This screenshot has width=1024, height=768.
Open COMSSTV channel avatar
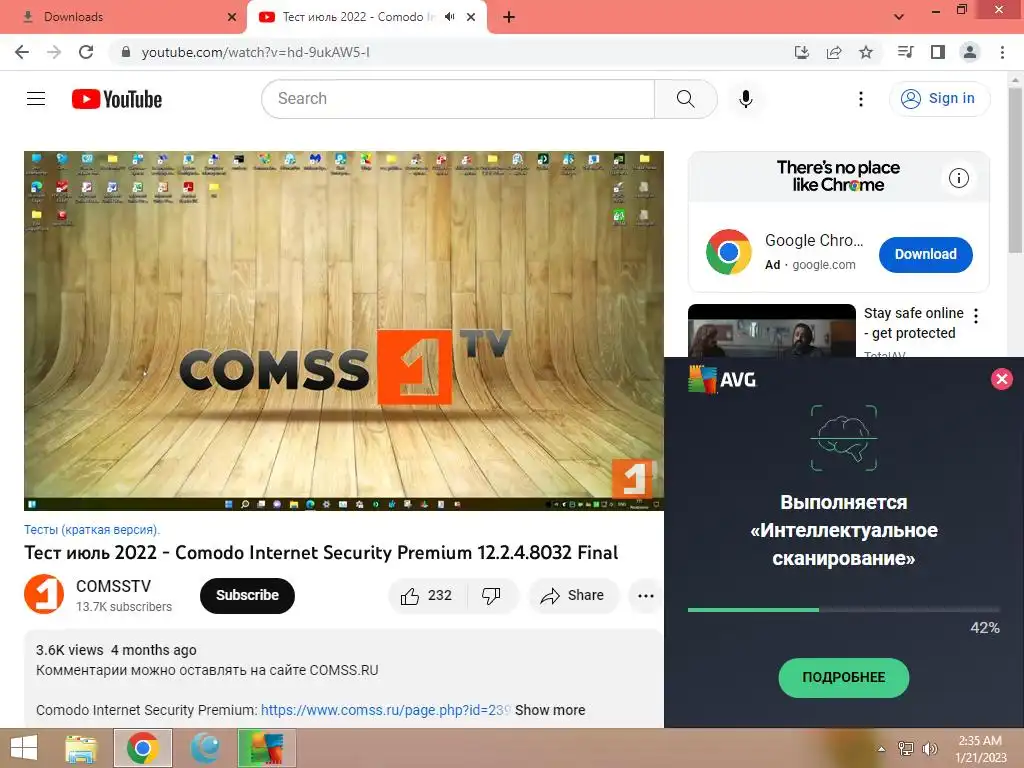coord(44,594)
